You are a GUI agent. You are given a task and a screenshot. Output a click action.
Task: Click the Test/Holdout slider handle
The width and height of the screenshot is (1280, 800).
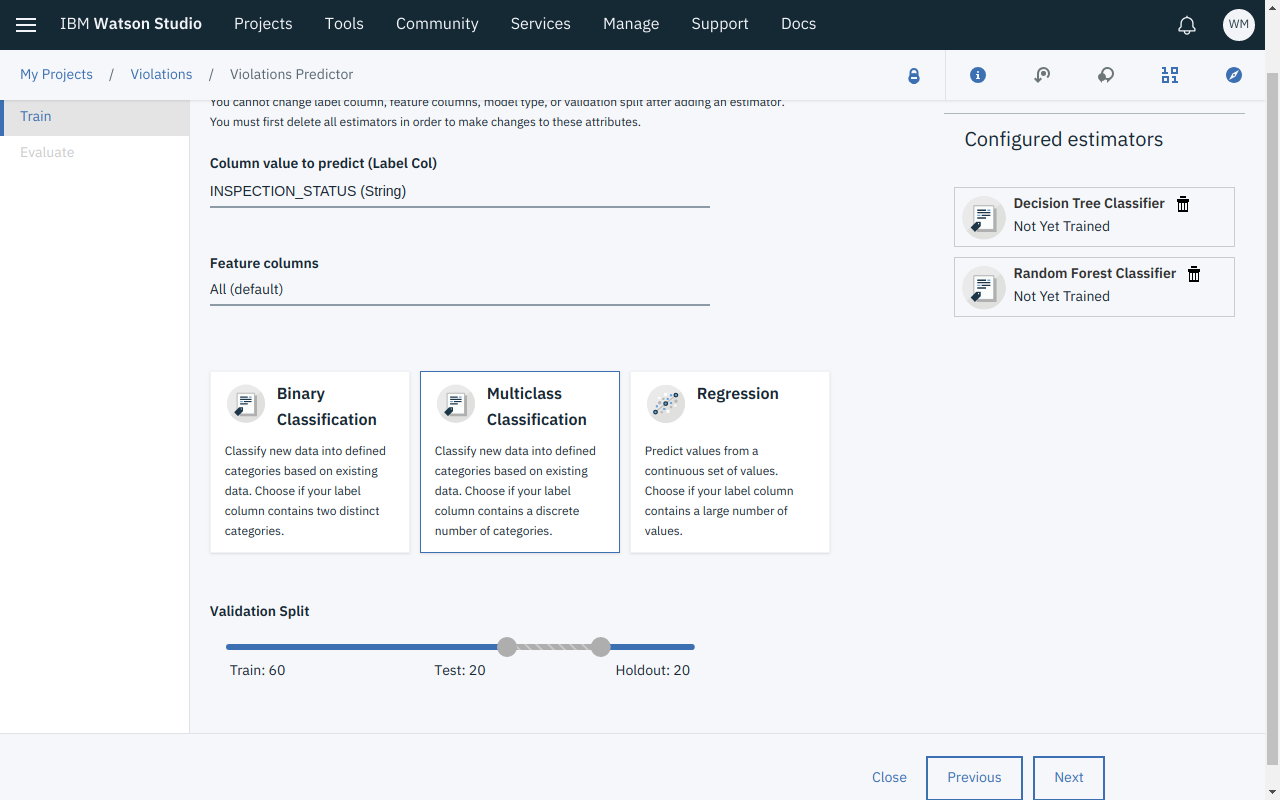coord(601,647)
